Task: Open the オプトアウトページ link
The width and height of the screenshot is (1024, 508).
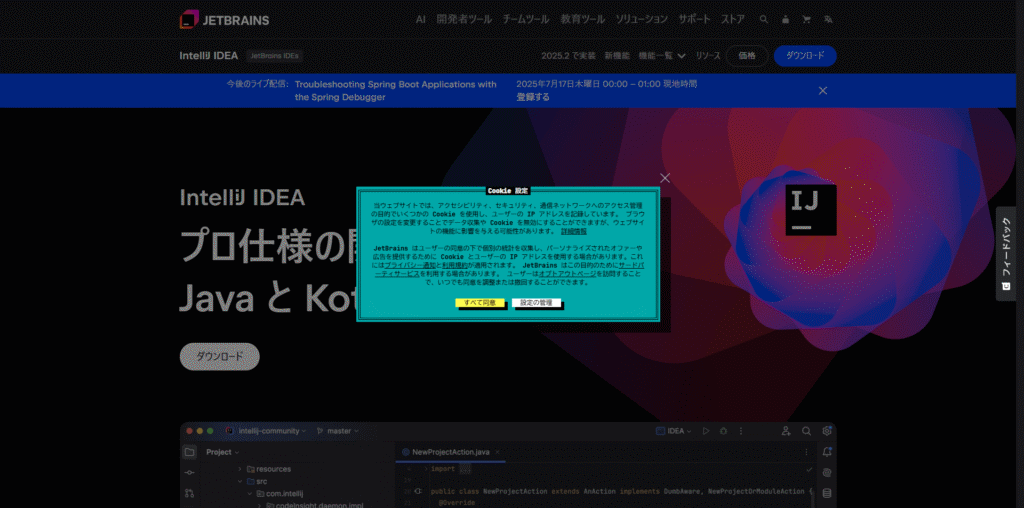Action: coord(567,274)
